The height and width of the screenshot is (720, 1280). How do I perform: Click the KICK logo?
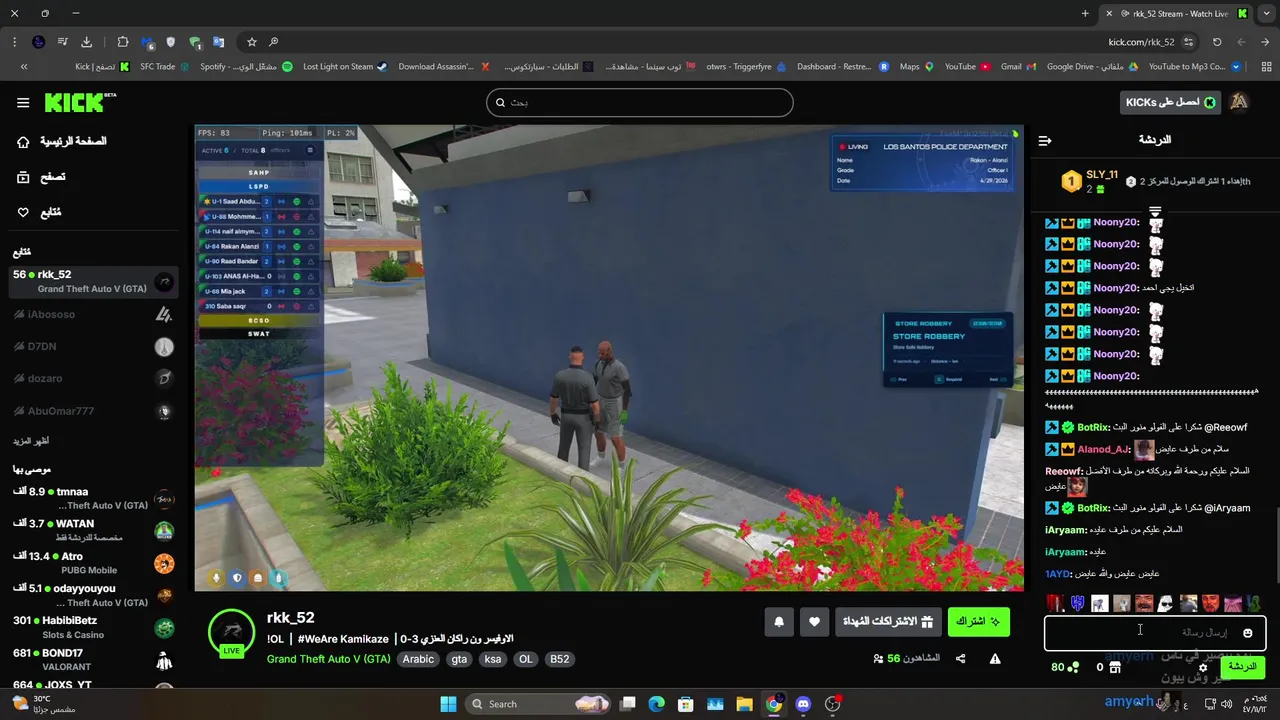pos(80,102)
